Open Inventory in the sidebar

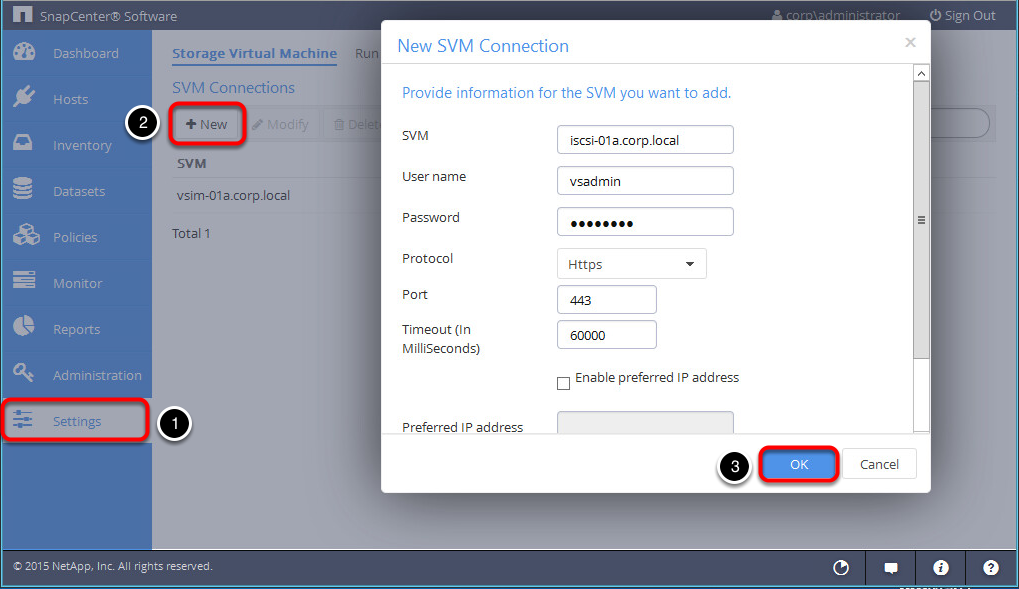77,145
